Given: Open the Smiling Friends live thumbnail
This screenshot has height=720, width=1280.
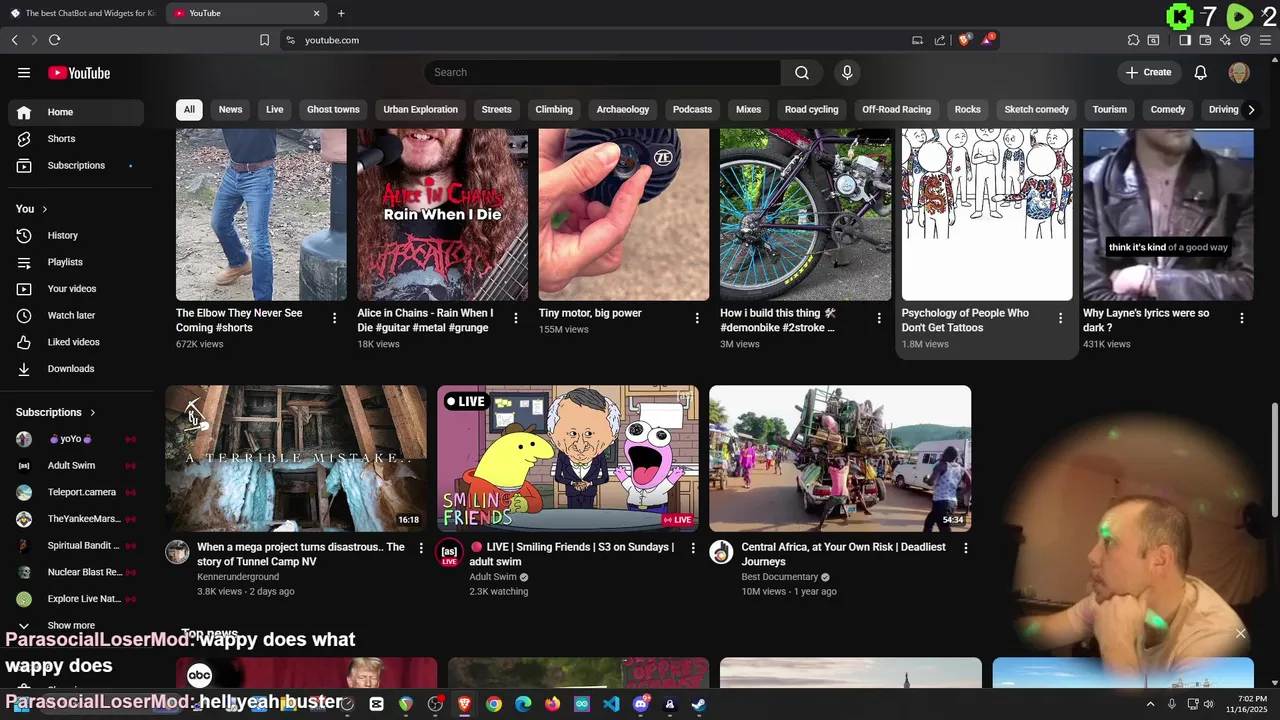Looking at the screenshot, I should tap(568, 458).
